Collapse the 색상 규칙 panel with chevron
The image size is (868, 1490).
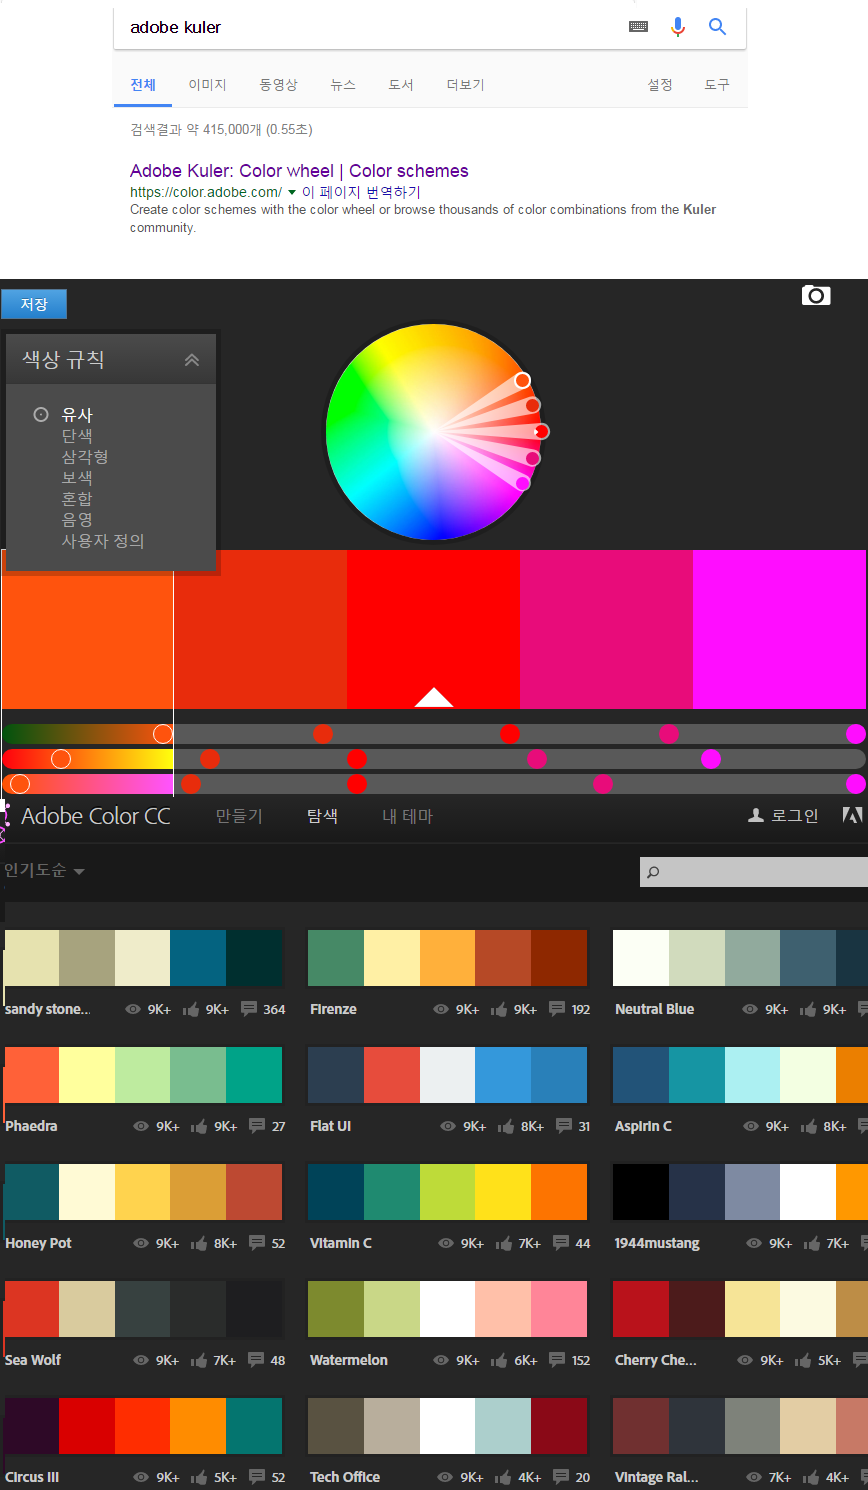[192, 360]
